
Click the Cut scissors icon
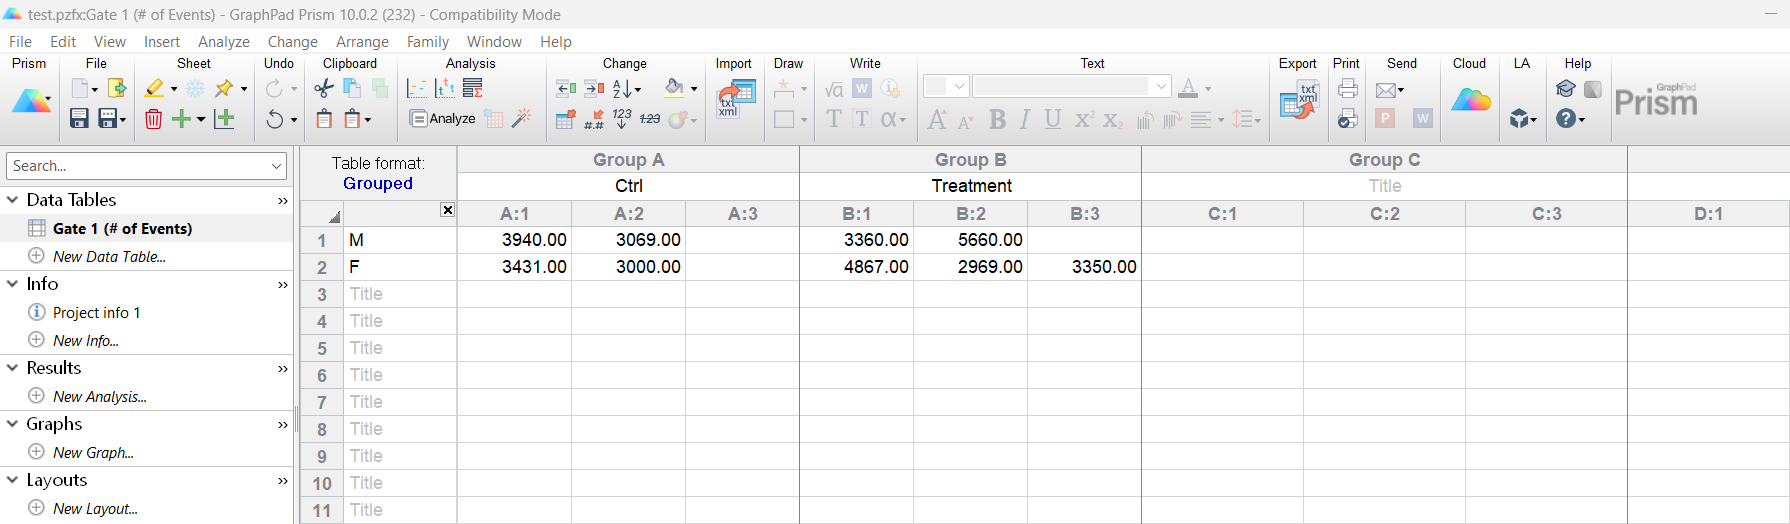(x=323, y=89)
